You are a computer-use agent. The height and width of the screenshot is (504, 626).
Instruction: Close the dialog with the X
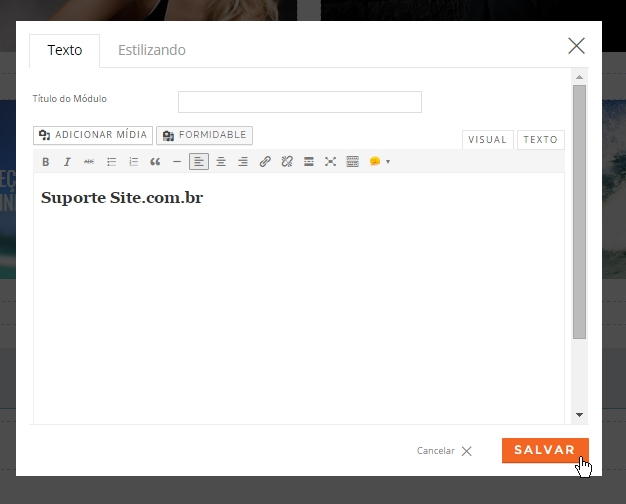click(576, 46)
